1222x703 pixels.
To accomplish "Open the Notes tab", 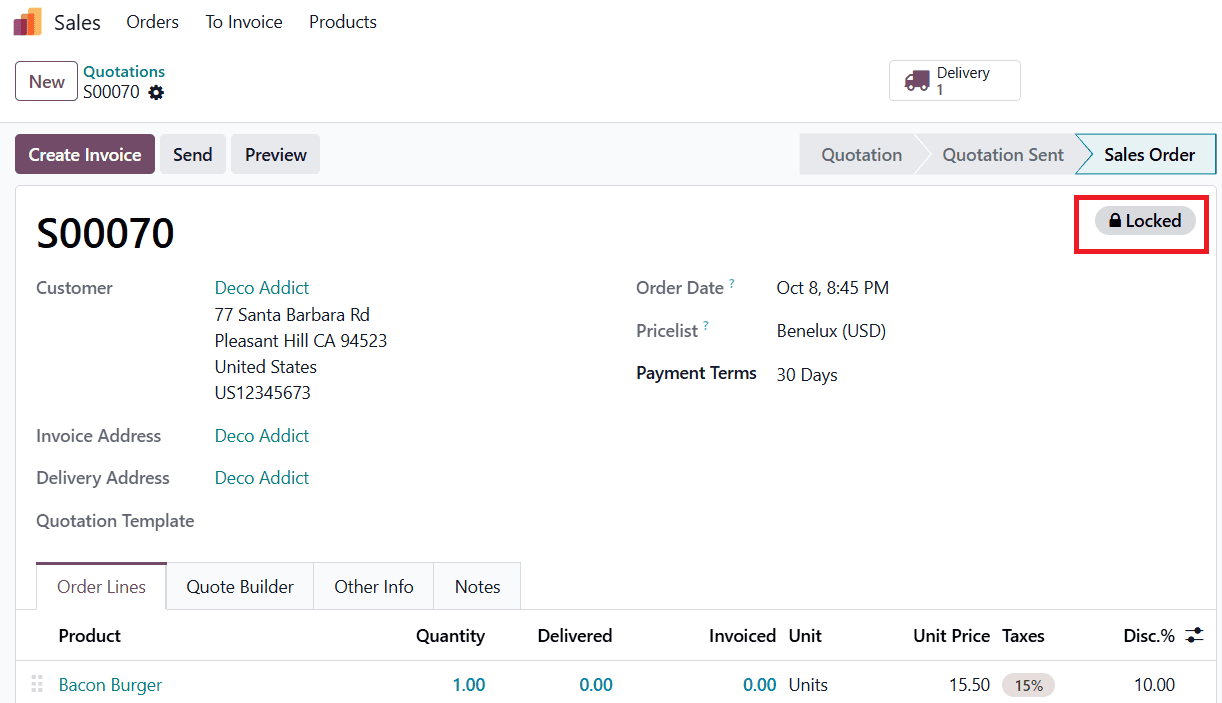I will pyautogui.click(x=477, y=587).
